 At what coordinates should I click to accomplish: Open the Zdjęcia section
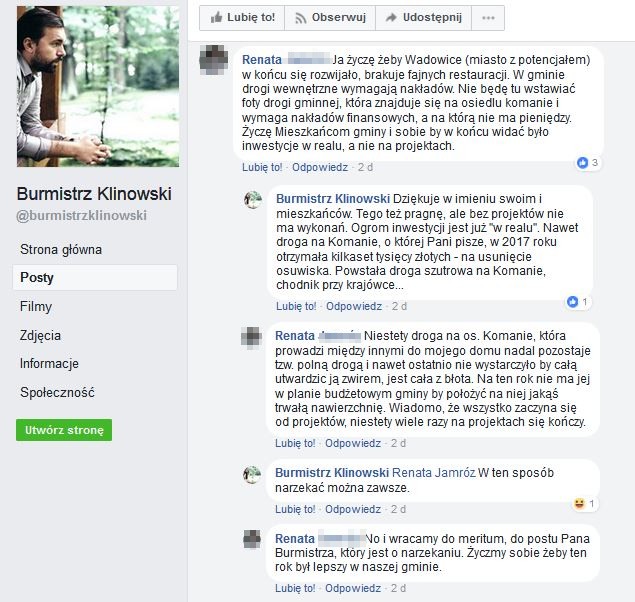(x=40, y=335)
